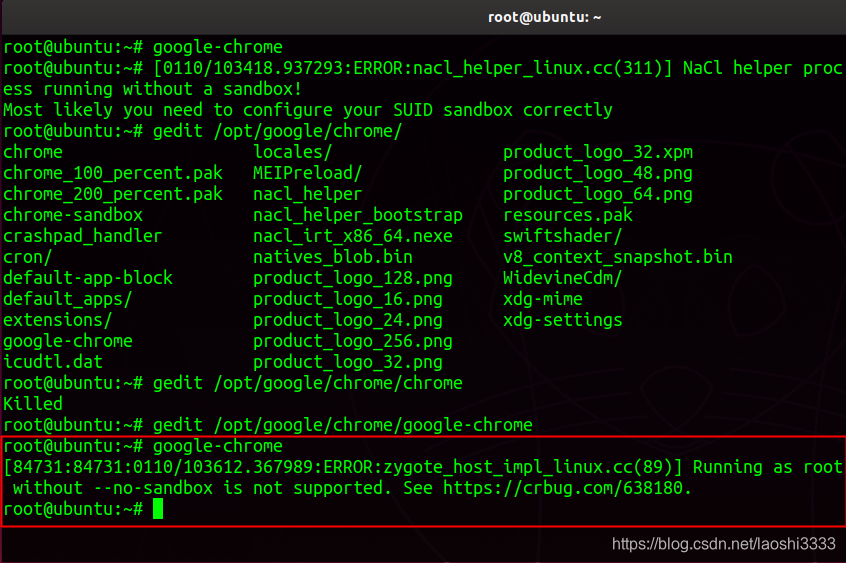Click the 'Most likely you need to configure' line
This screenshot has height=563, width=846.
[308, 110]
